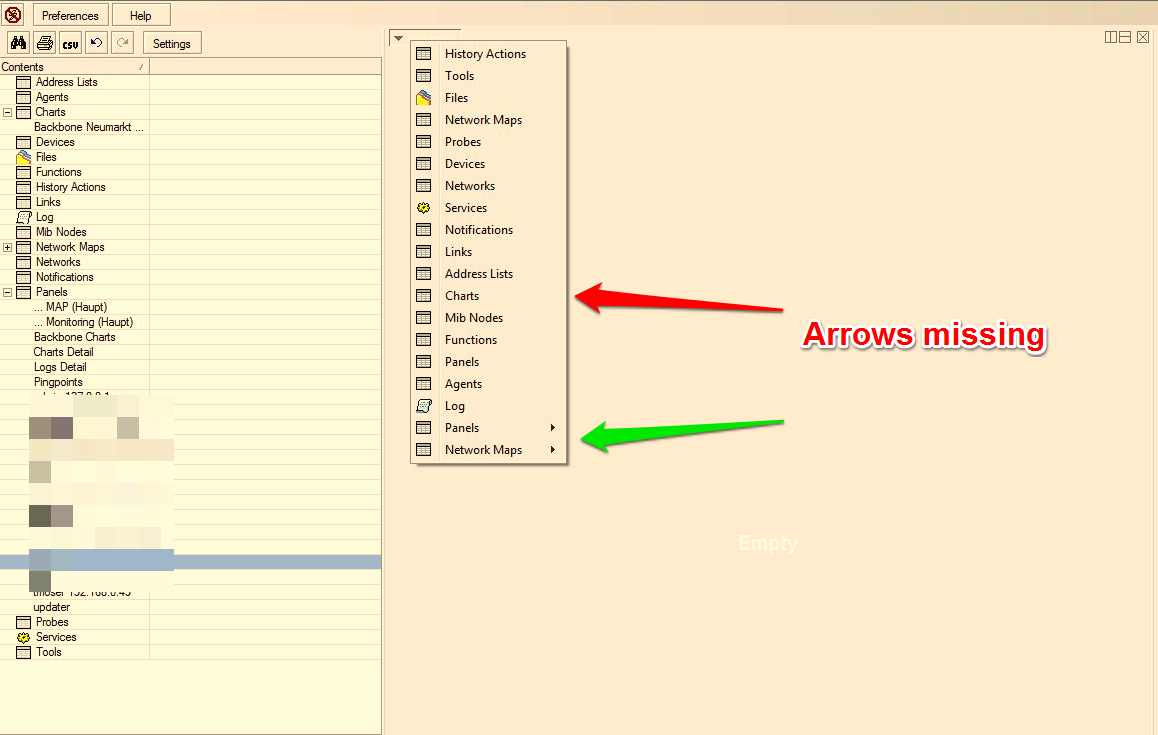This screenshot has height=735, width=1158.
Task: Select Backbone Charts in the tree
Action: 75,337
